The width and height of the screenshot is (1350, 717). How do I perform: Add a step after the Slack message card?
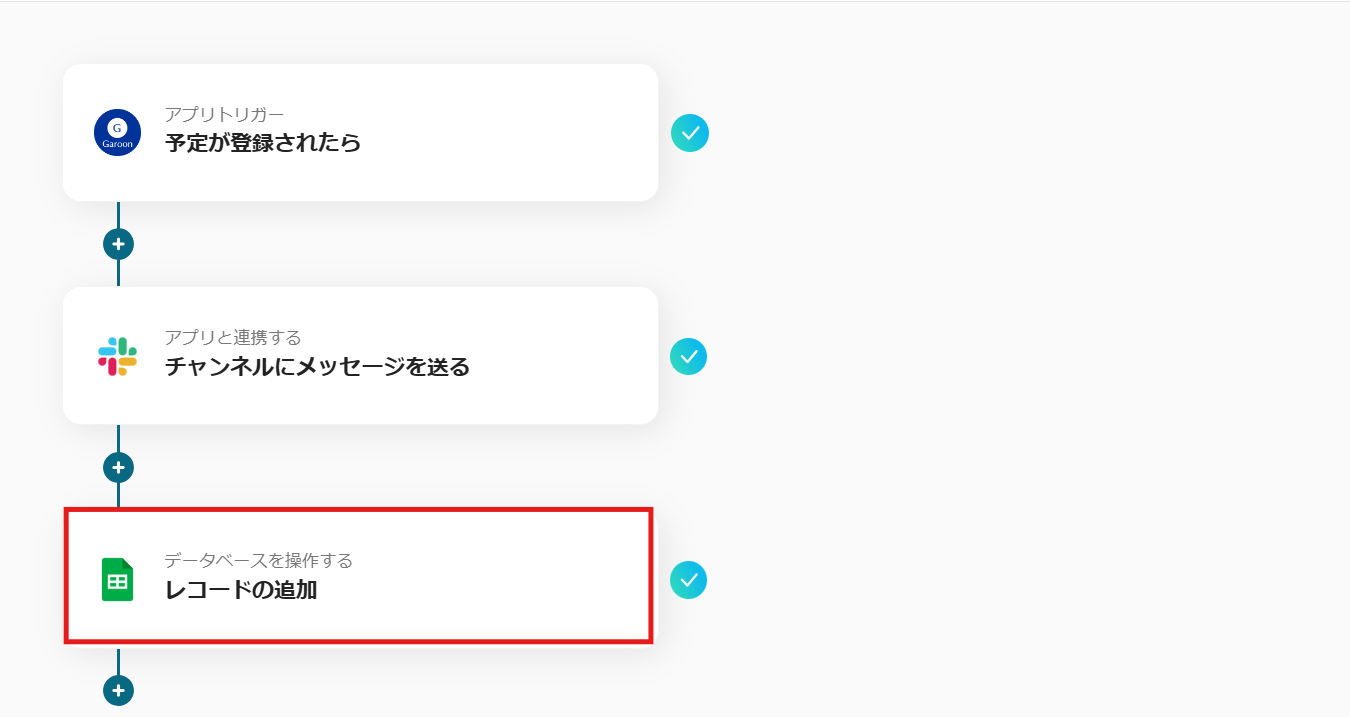pos(118,467)
